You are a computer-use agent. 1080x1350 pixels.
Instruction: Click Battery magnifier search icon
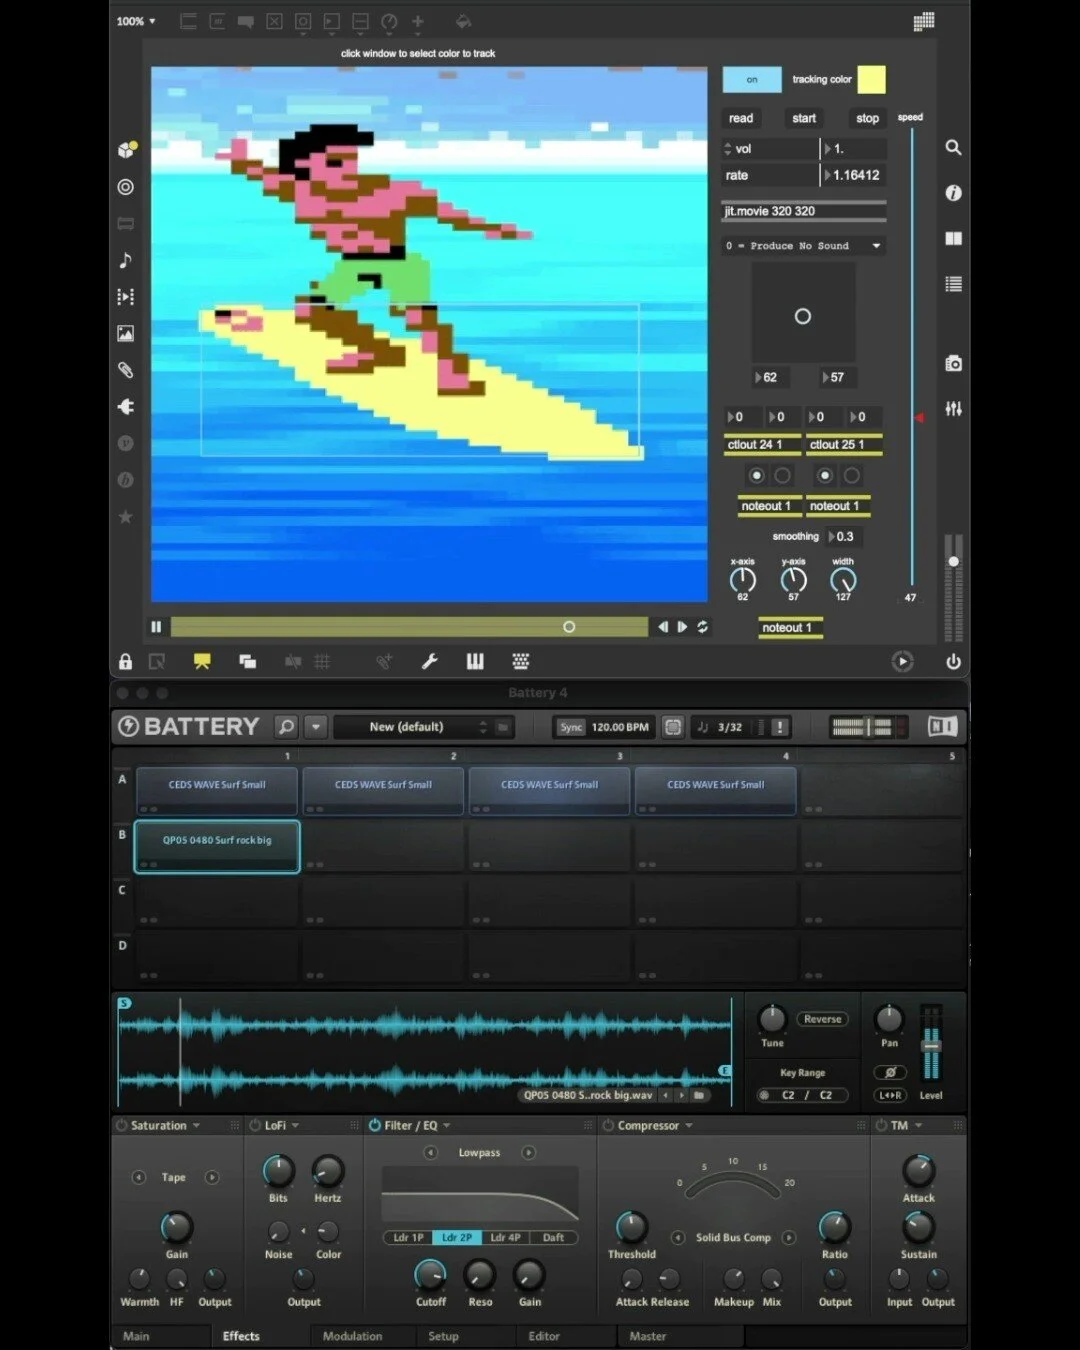286,727
